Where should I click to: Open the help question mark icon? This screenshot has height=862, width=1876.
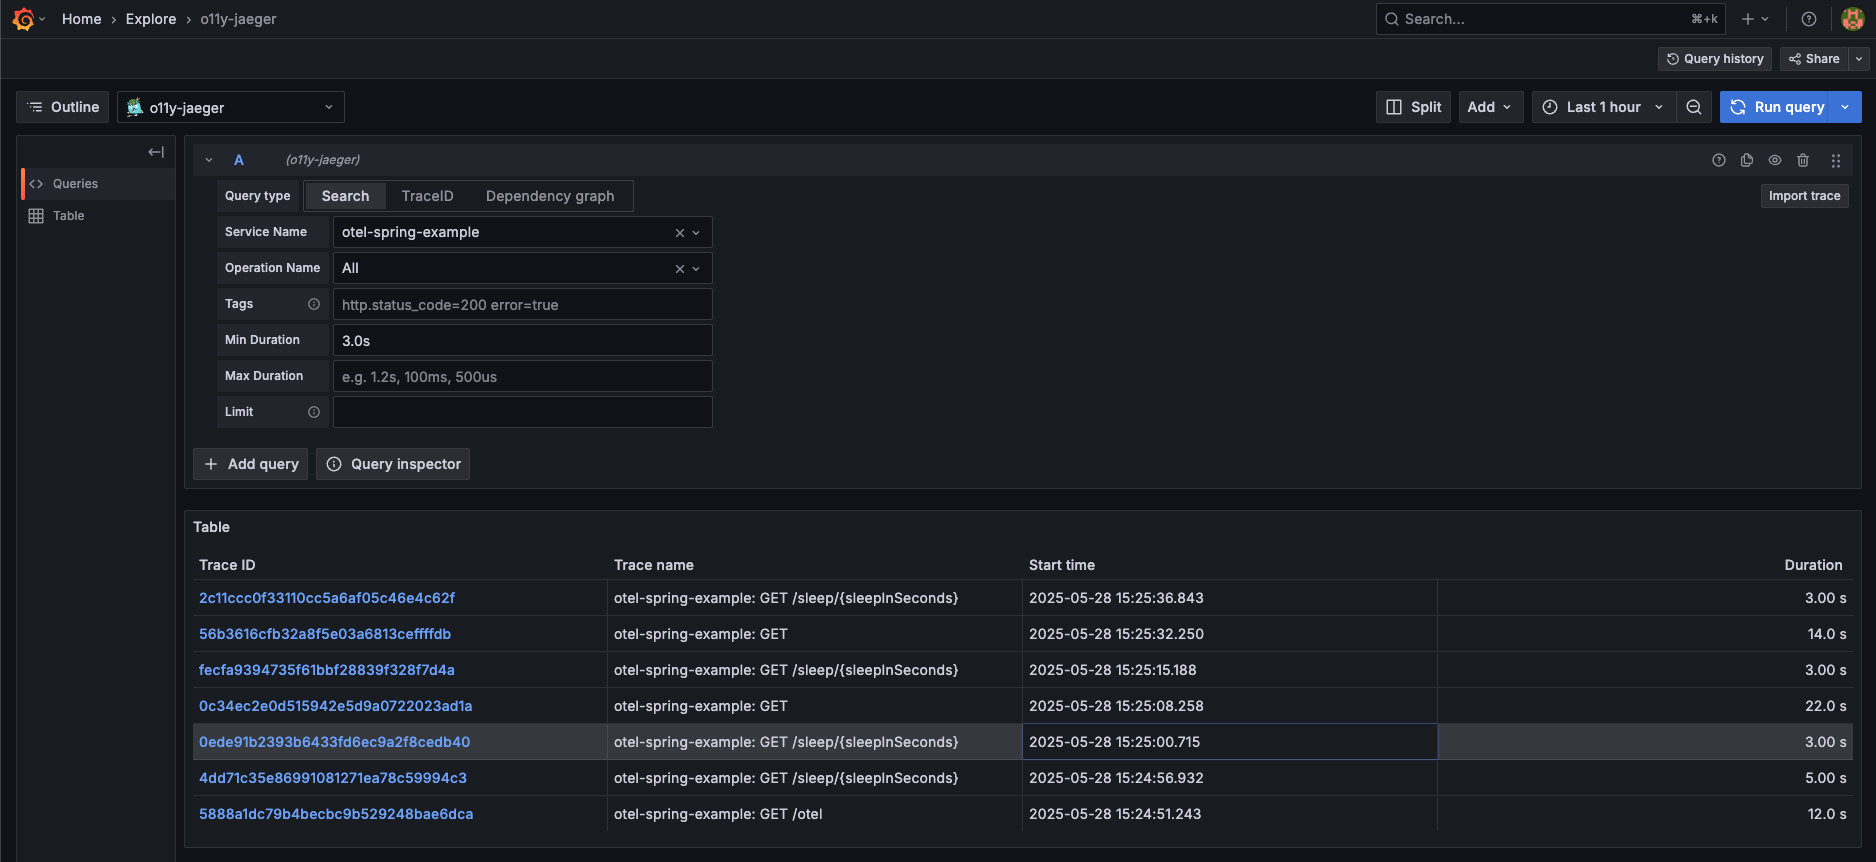tap(1809, 19)
